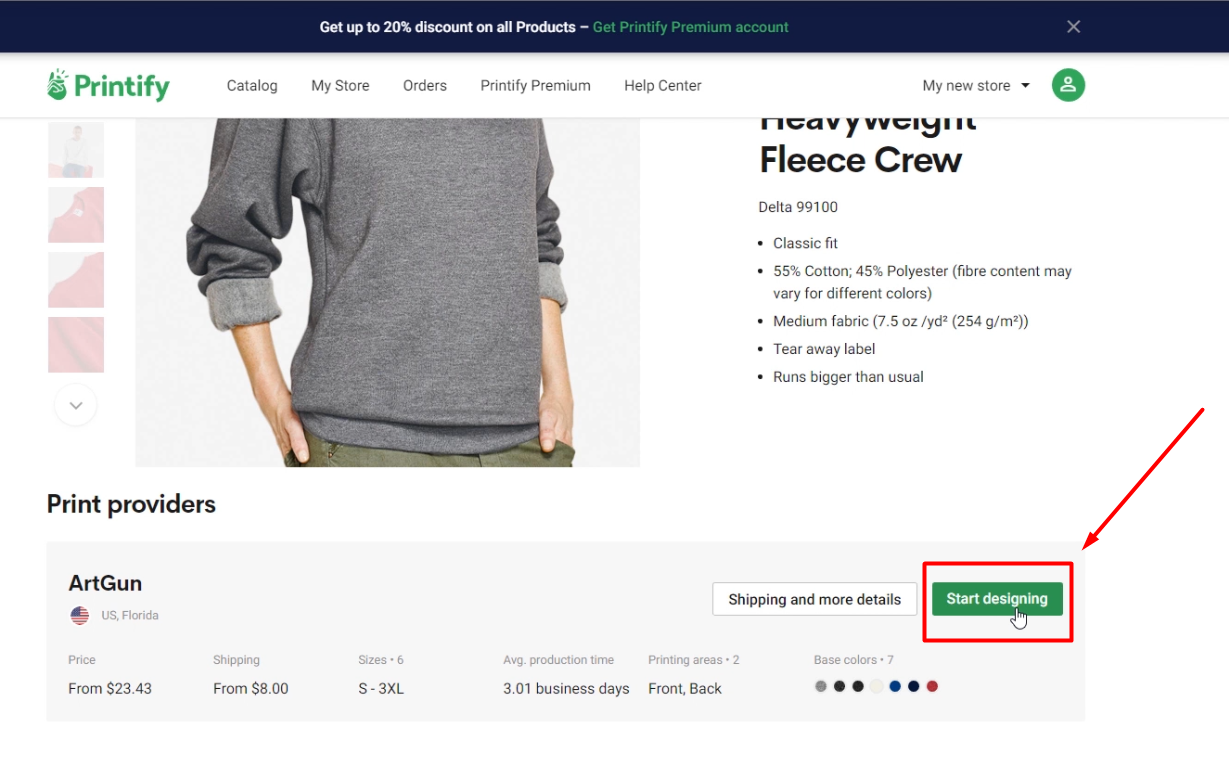
Task: Open Printify Premium from navigation
Action: (535, 86)
